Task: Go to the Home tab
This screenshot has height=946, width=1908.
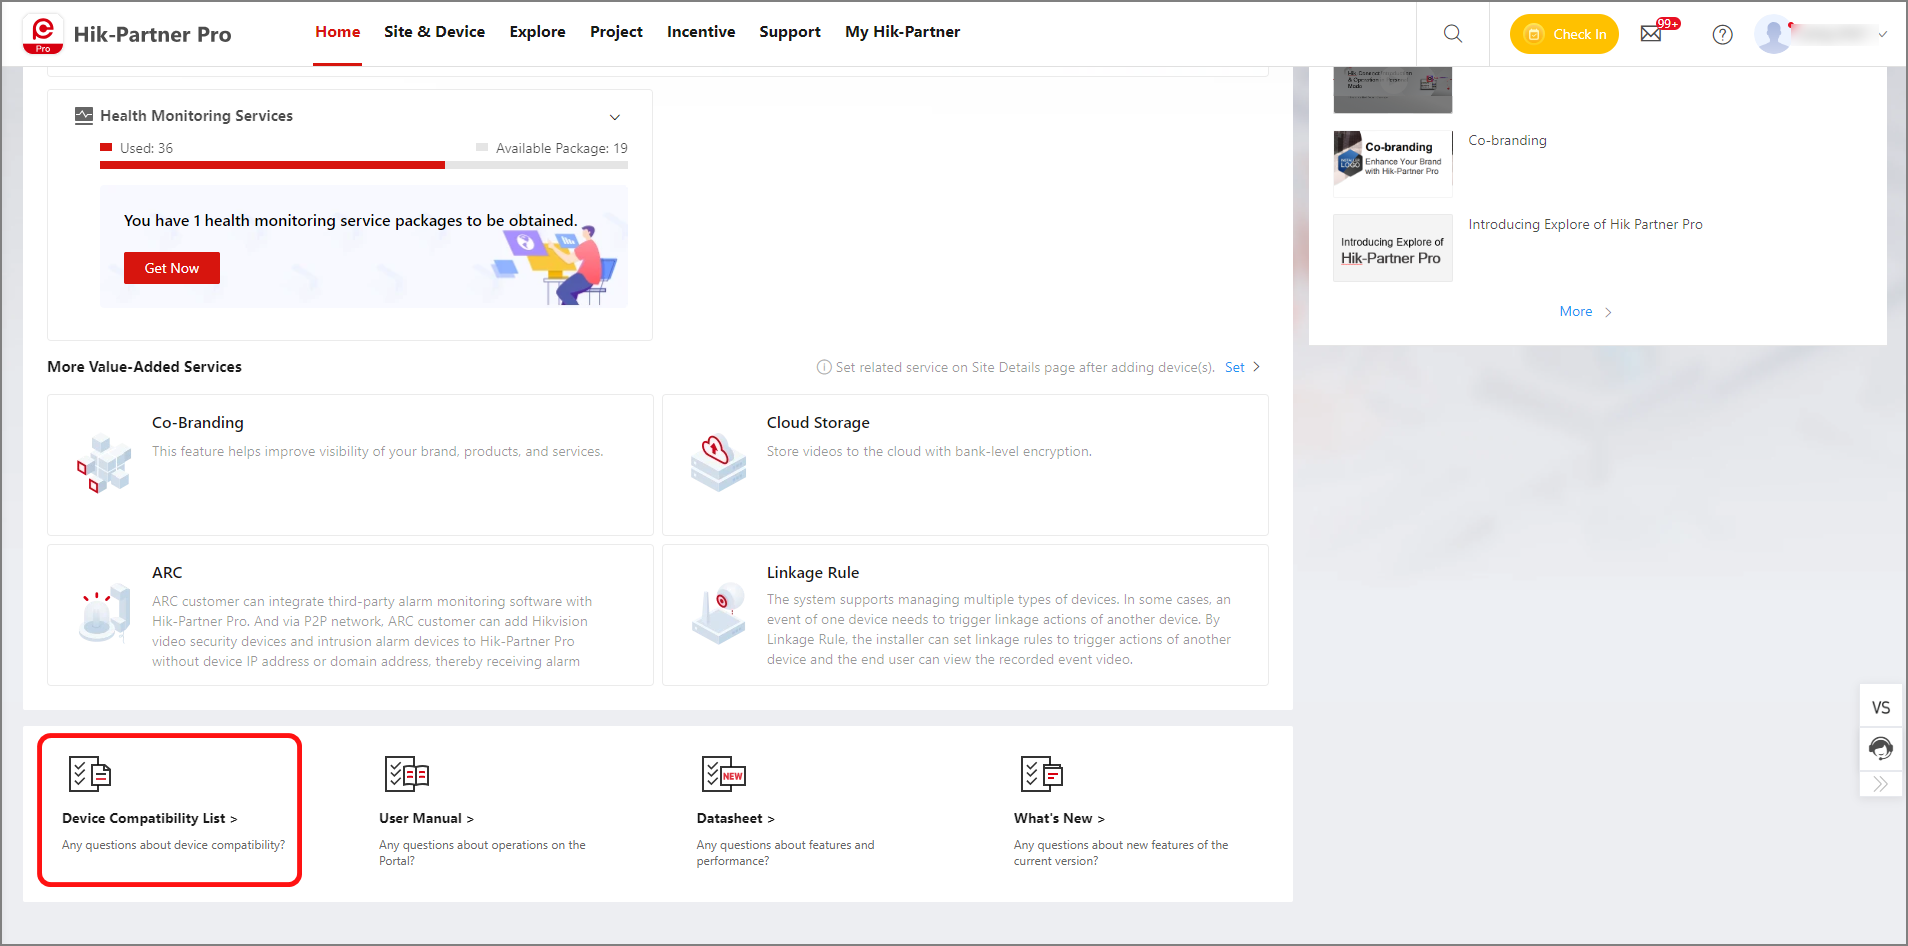Action: pos(338,32)
